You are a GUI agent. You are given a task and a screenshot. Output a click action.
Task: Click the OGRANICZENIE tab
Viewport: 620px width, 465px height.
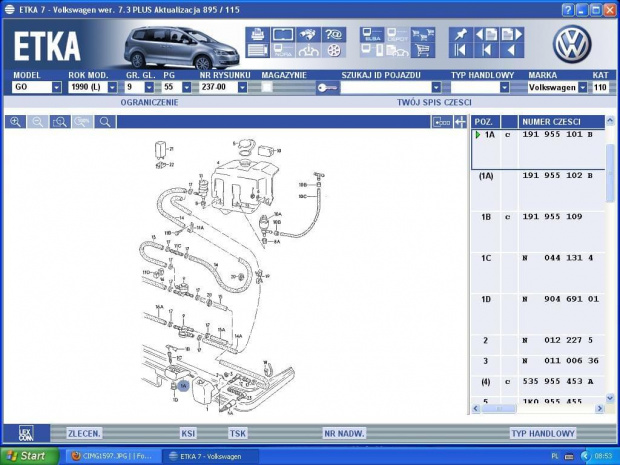click(149, 102)
